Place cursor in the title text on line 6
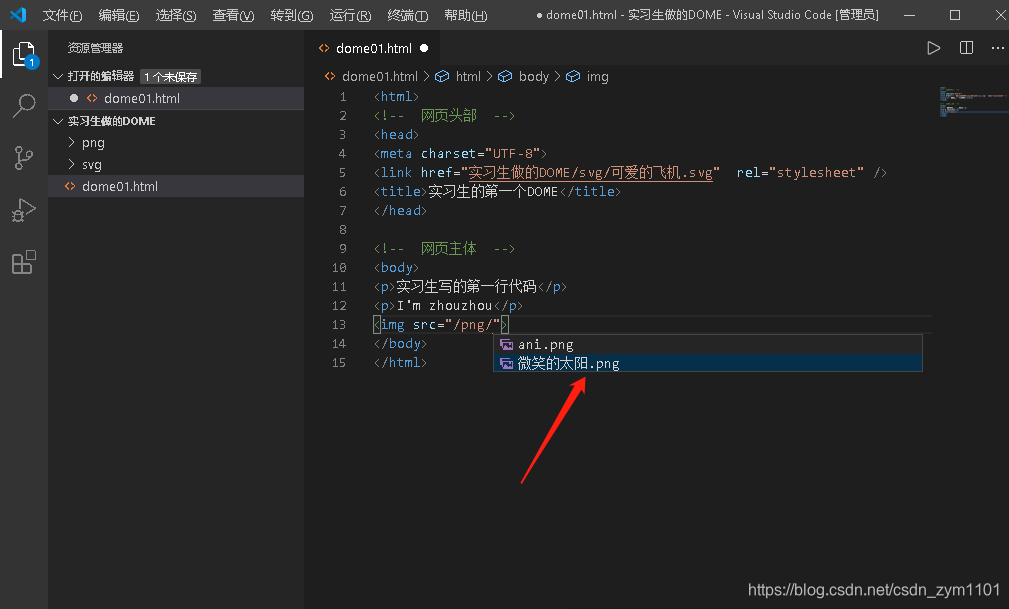The image size is (1009, 609). point(492,191)
